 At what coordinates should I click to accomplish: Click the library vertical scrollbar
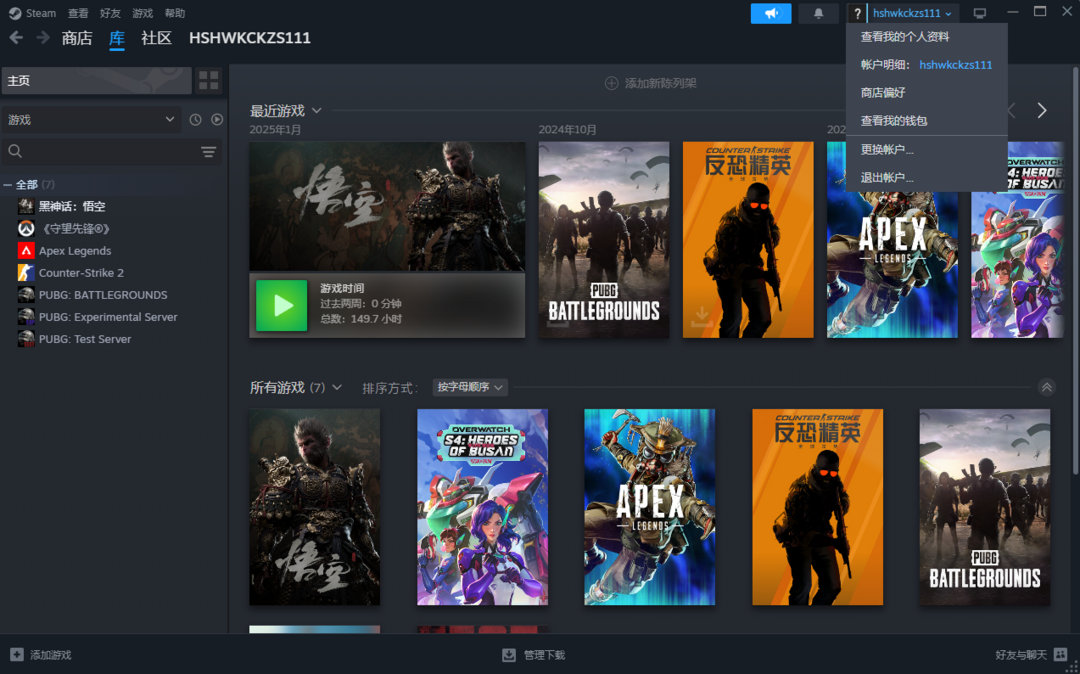pos(1075,269)
